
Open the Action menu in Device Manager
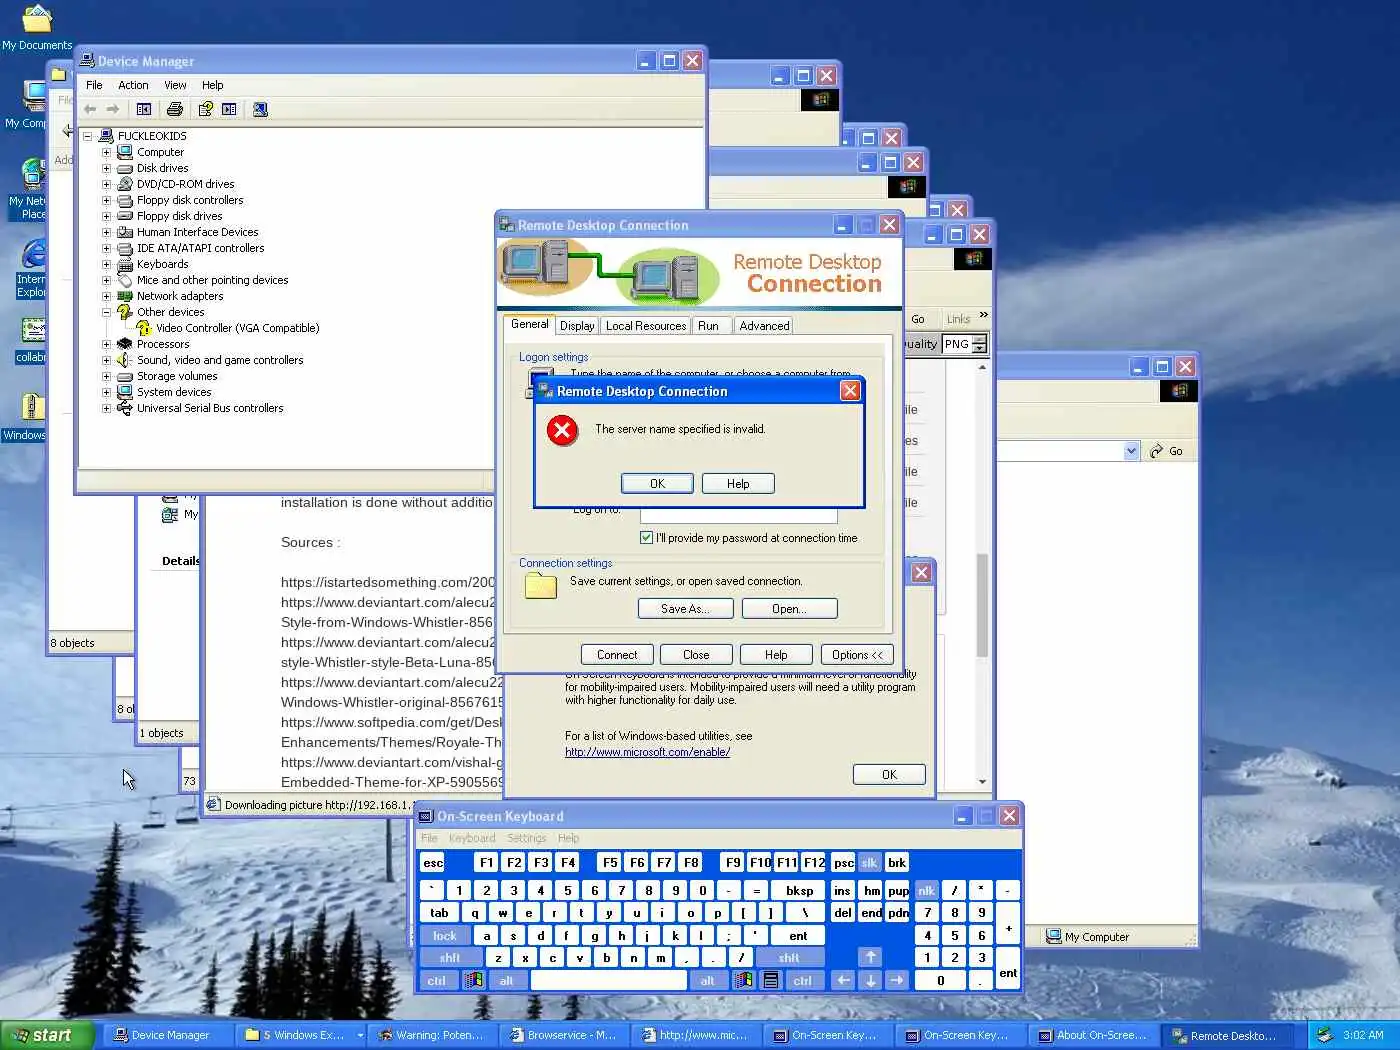coord(133,85)
